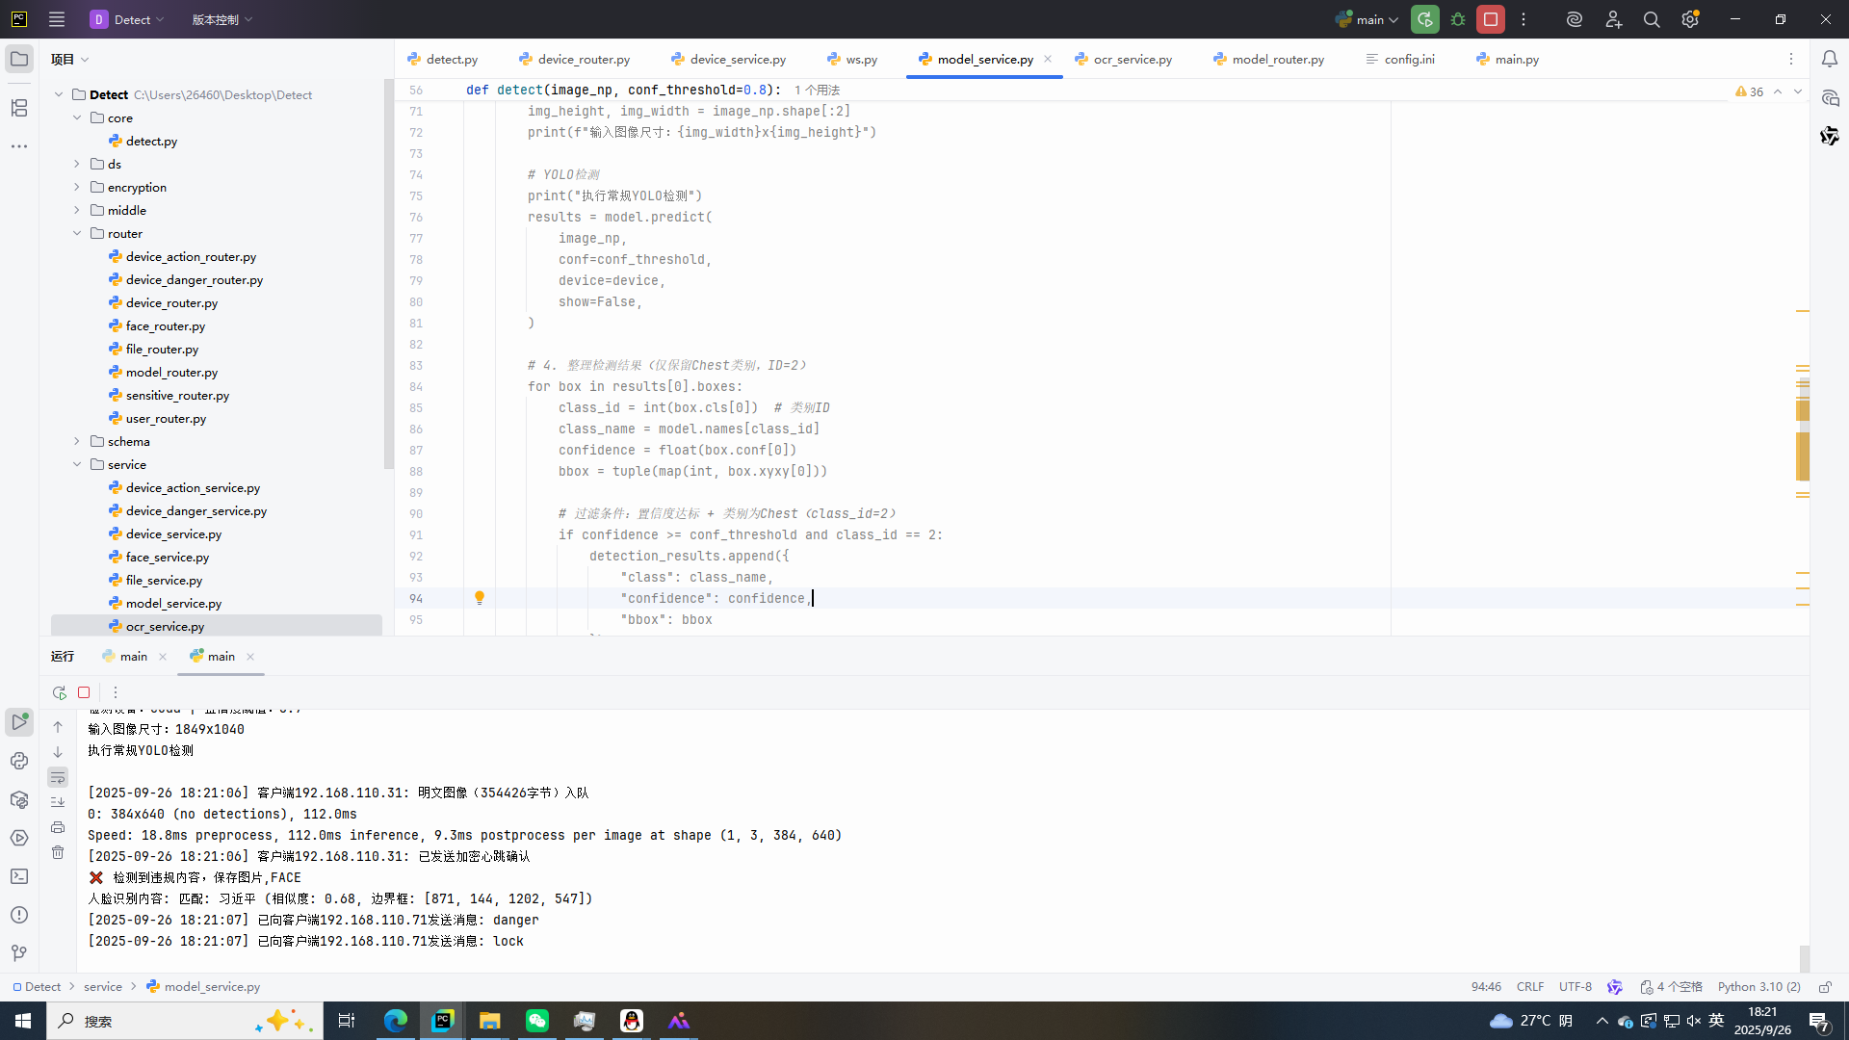This screenshot has width=1849, height=1040.
Task: Open the main run configuration dropdown
Action: [1367, 19]
